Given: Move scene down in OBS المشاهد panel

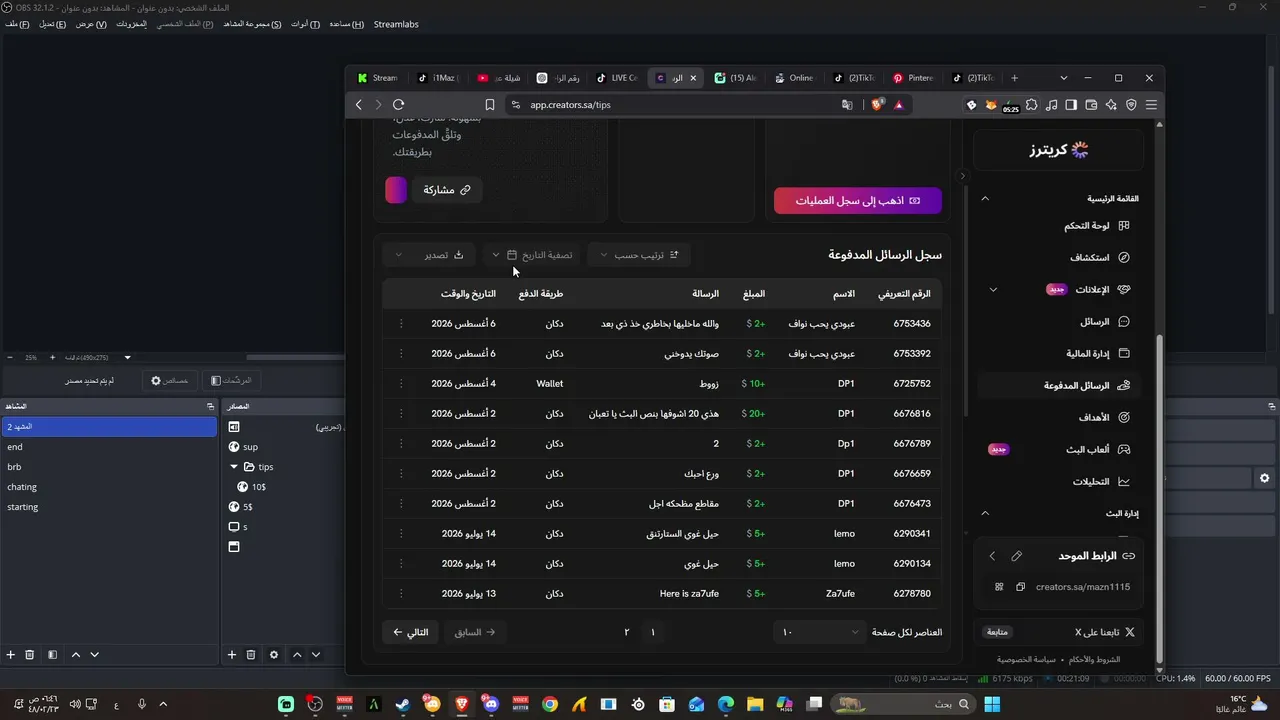Looking at the screenshot, I should click(x=95, y=655).
